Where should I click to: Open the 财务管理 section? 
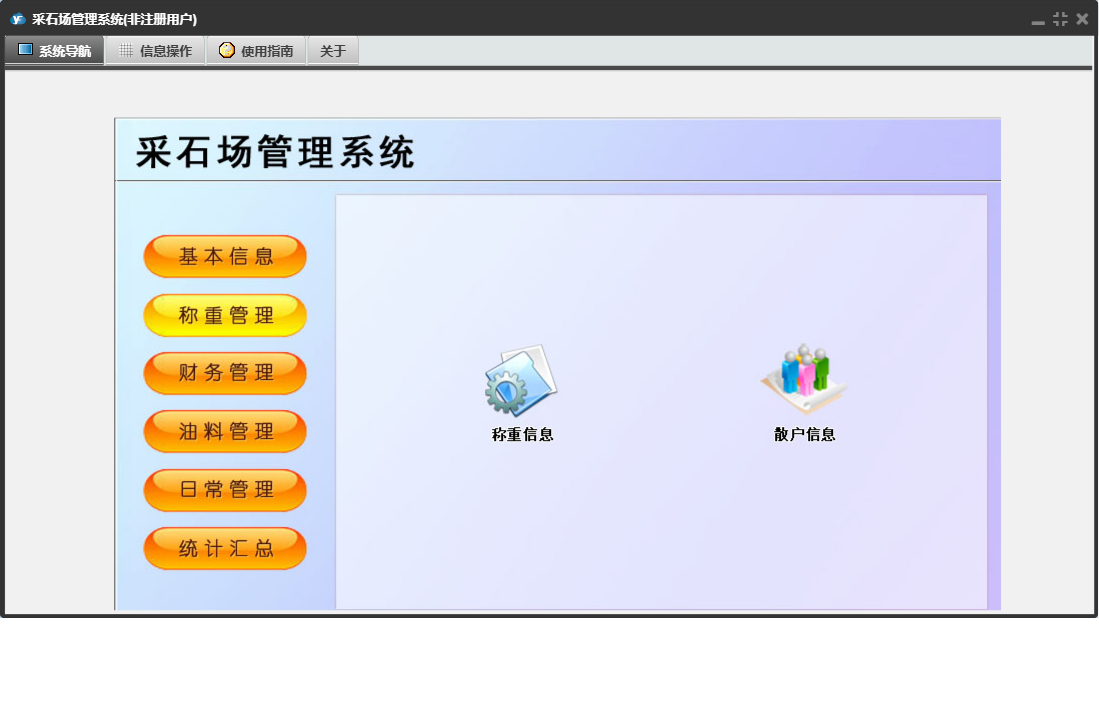click(225, 373)
